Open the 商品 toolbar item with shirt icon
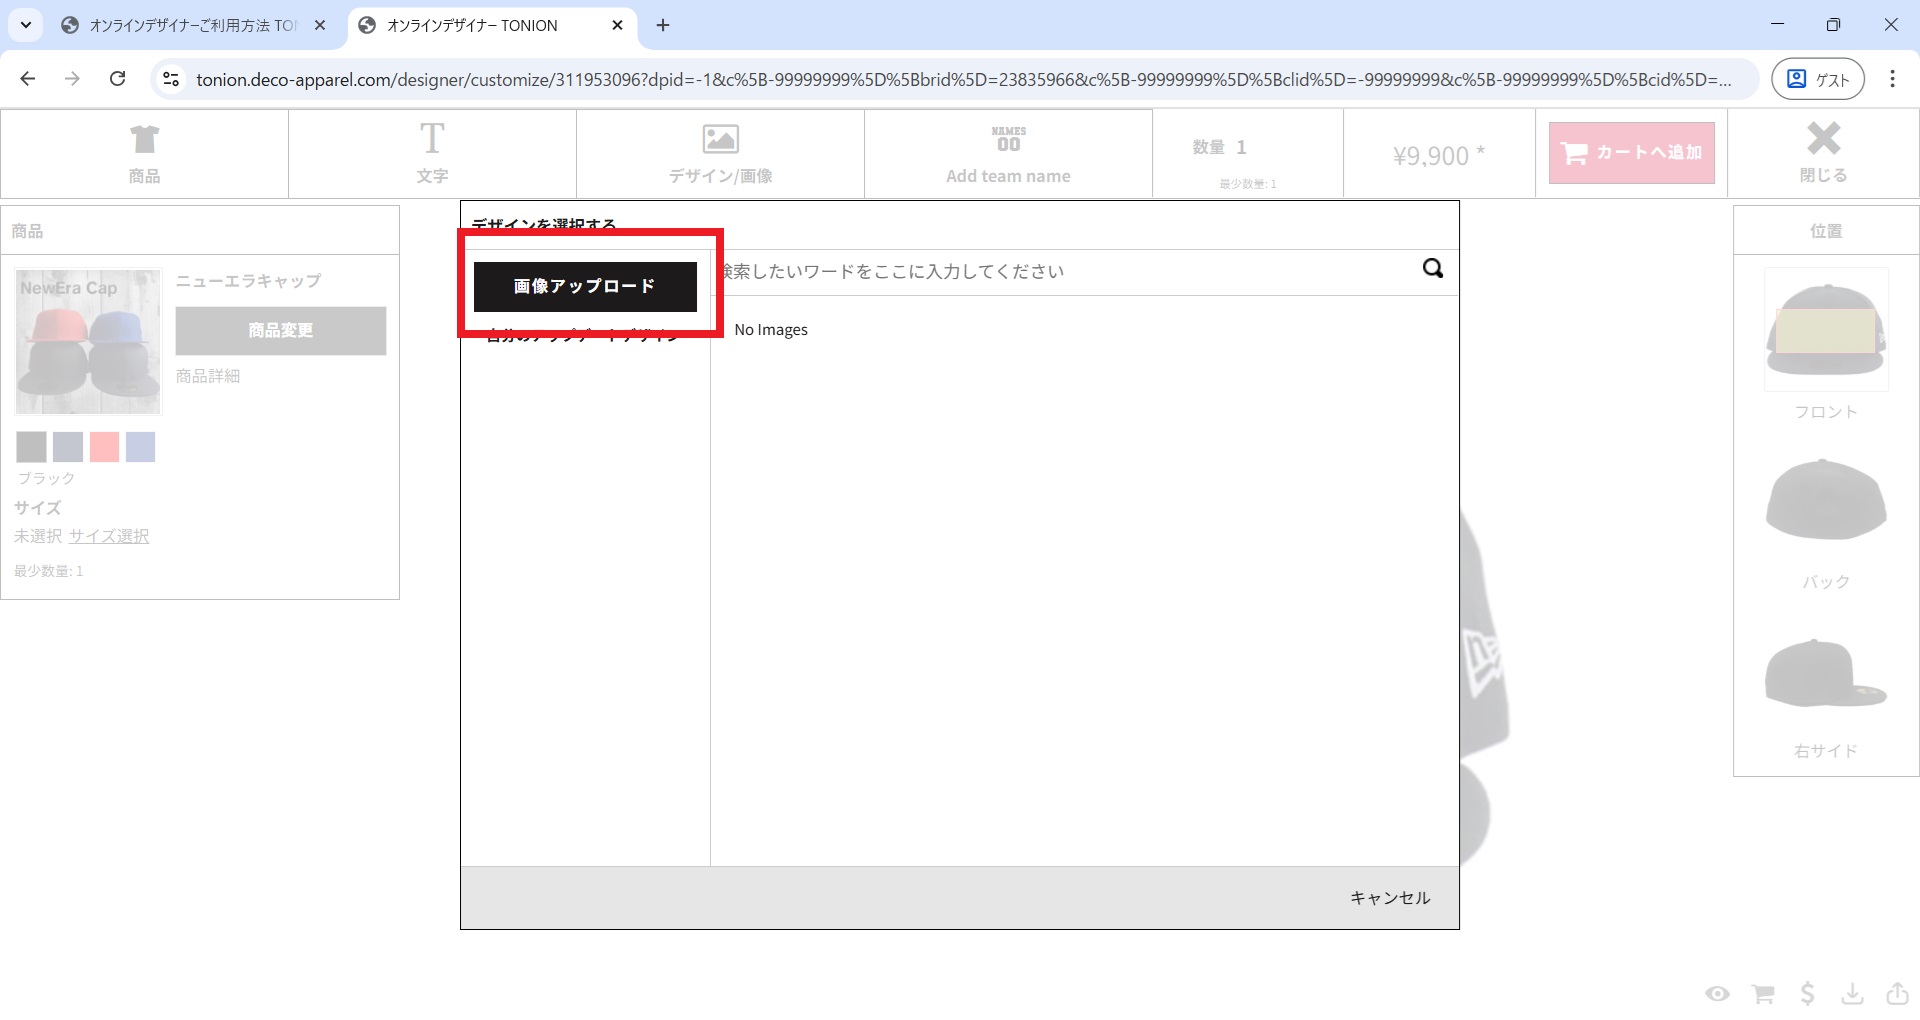Screen dimensions: 1920x1020 [x=144, y=154]
